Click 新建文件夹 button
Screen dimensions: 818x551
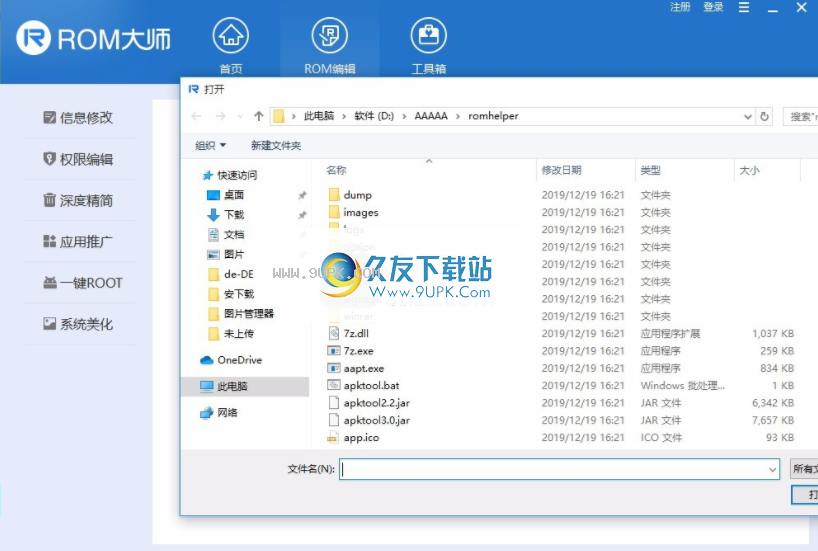(276, 146)
